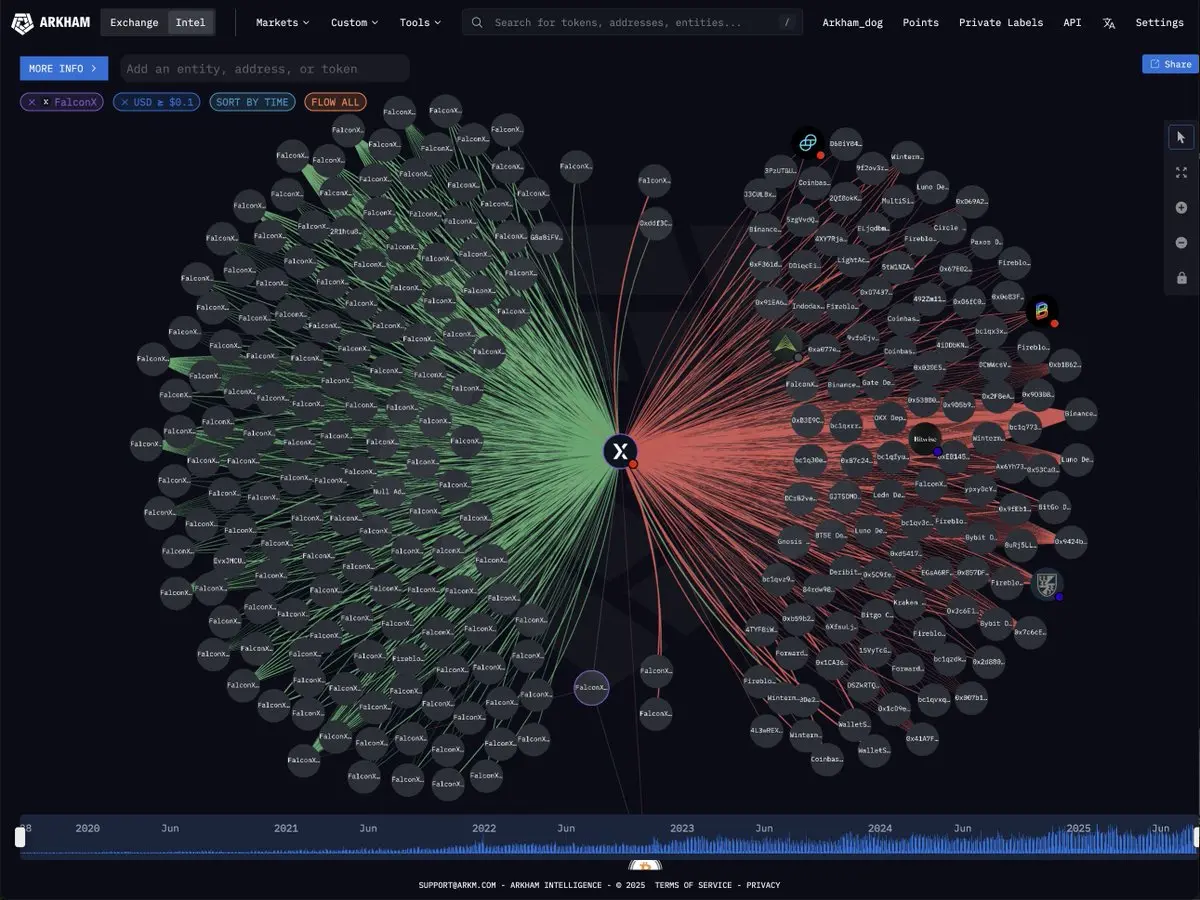Open the Arkham_dog profile
The image size is (1200, 900).
(851, 22)
